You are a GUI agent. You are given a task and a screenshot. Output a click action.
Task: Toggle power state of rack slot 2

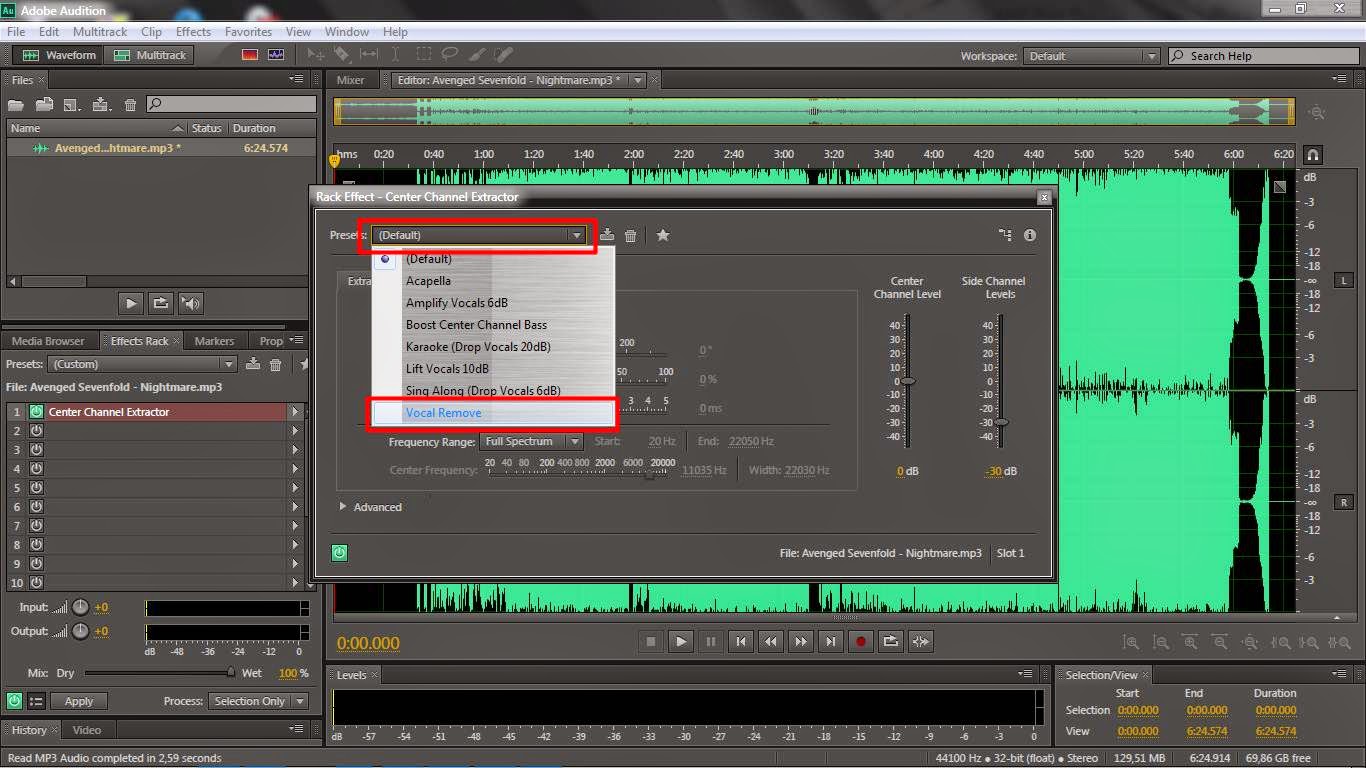(37, 431)
